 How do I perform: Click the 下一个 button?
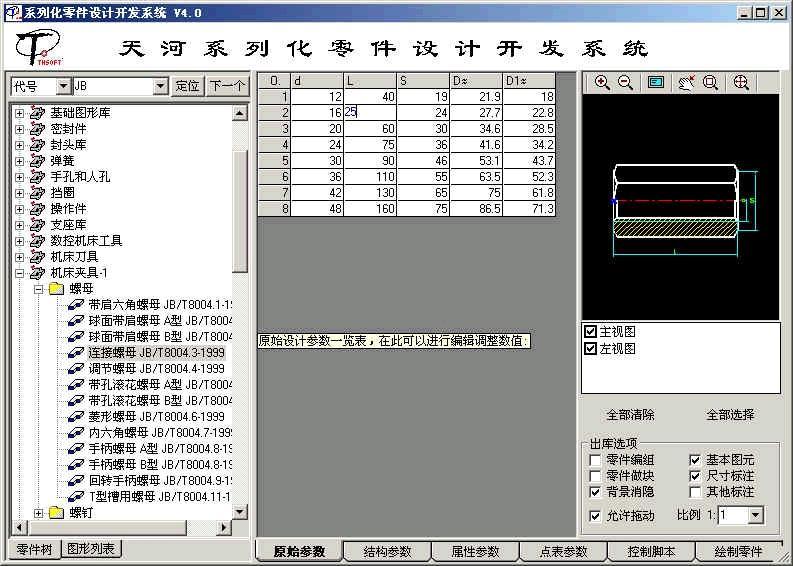pos(227,86)
